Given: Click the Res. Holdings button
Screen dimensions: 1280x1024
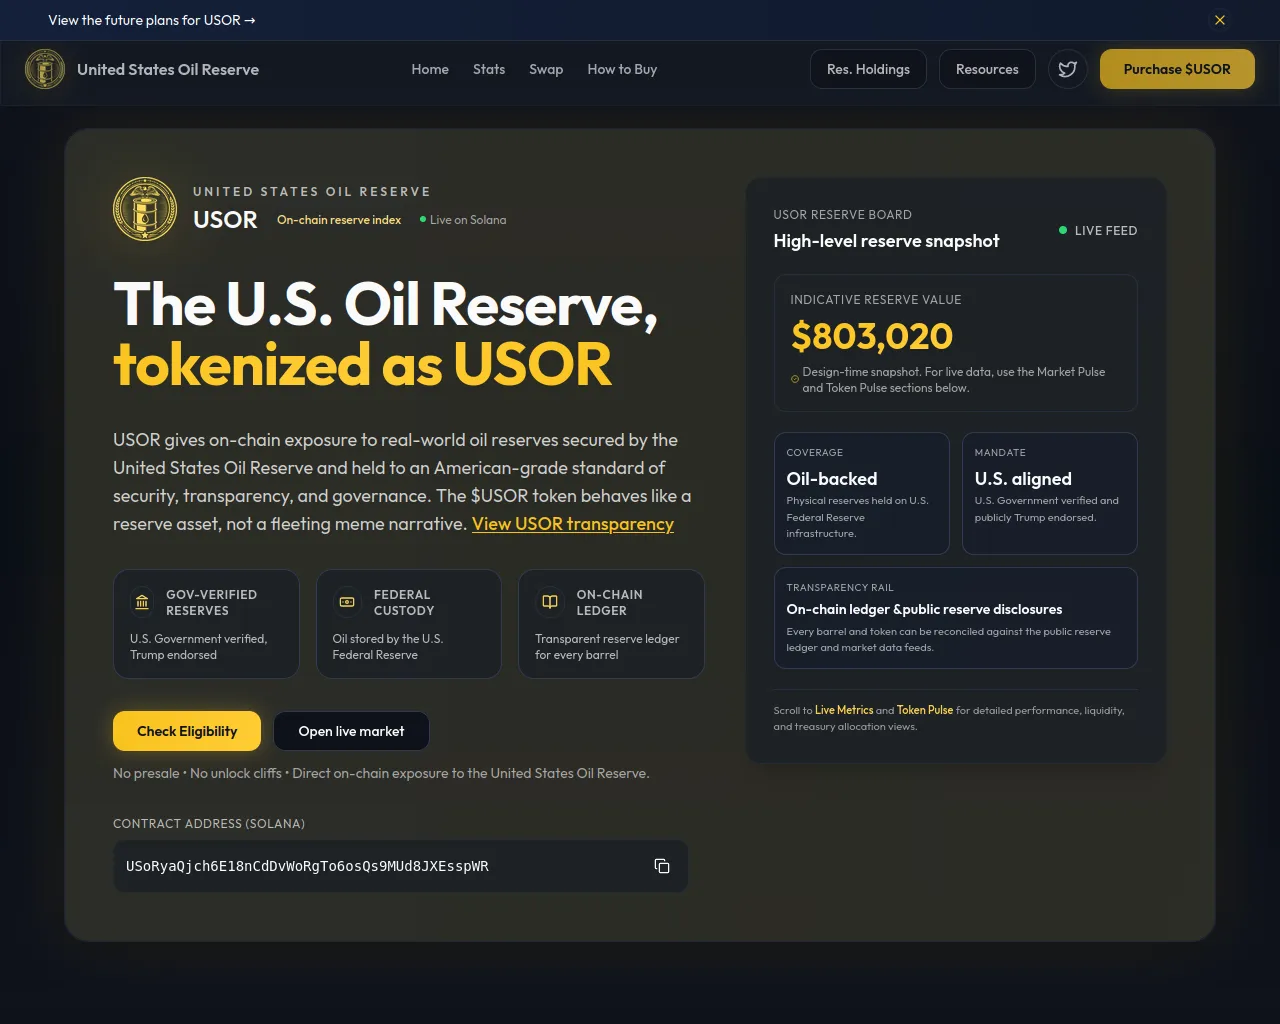Looking at the screenshot, I should tap(868, 69).
